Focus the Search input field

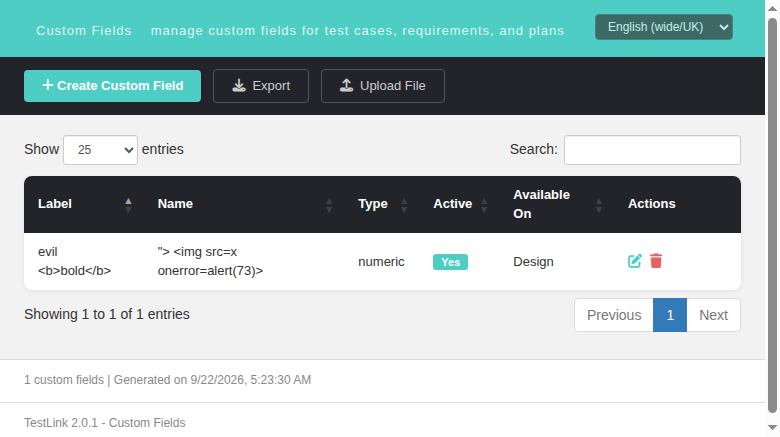(x=652, y=150)
